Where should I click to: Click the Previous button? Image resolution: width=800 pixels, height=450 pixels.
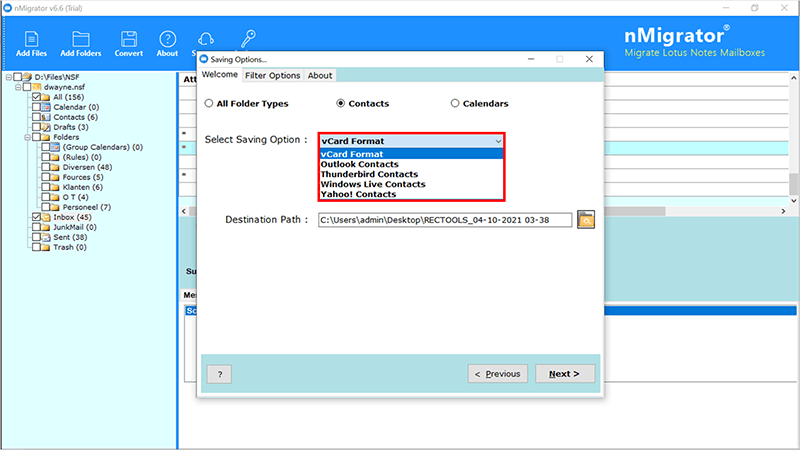tap(497, 374)
